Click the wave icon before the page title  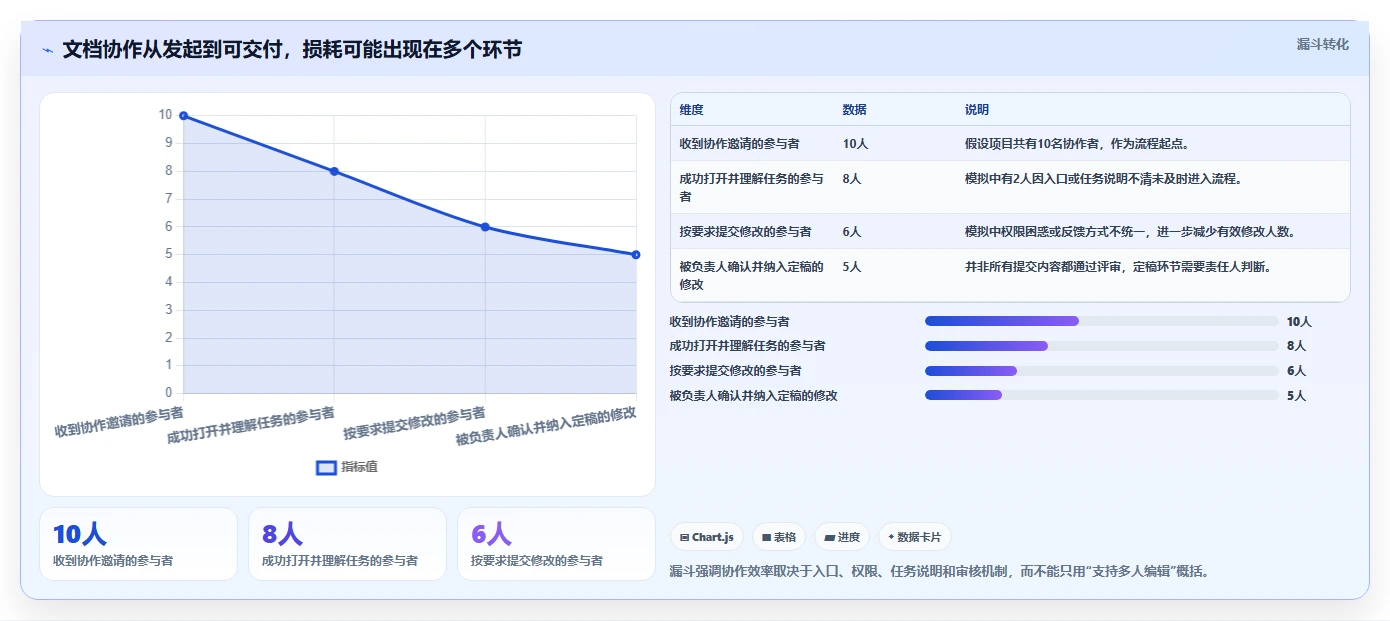point(47,50)
